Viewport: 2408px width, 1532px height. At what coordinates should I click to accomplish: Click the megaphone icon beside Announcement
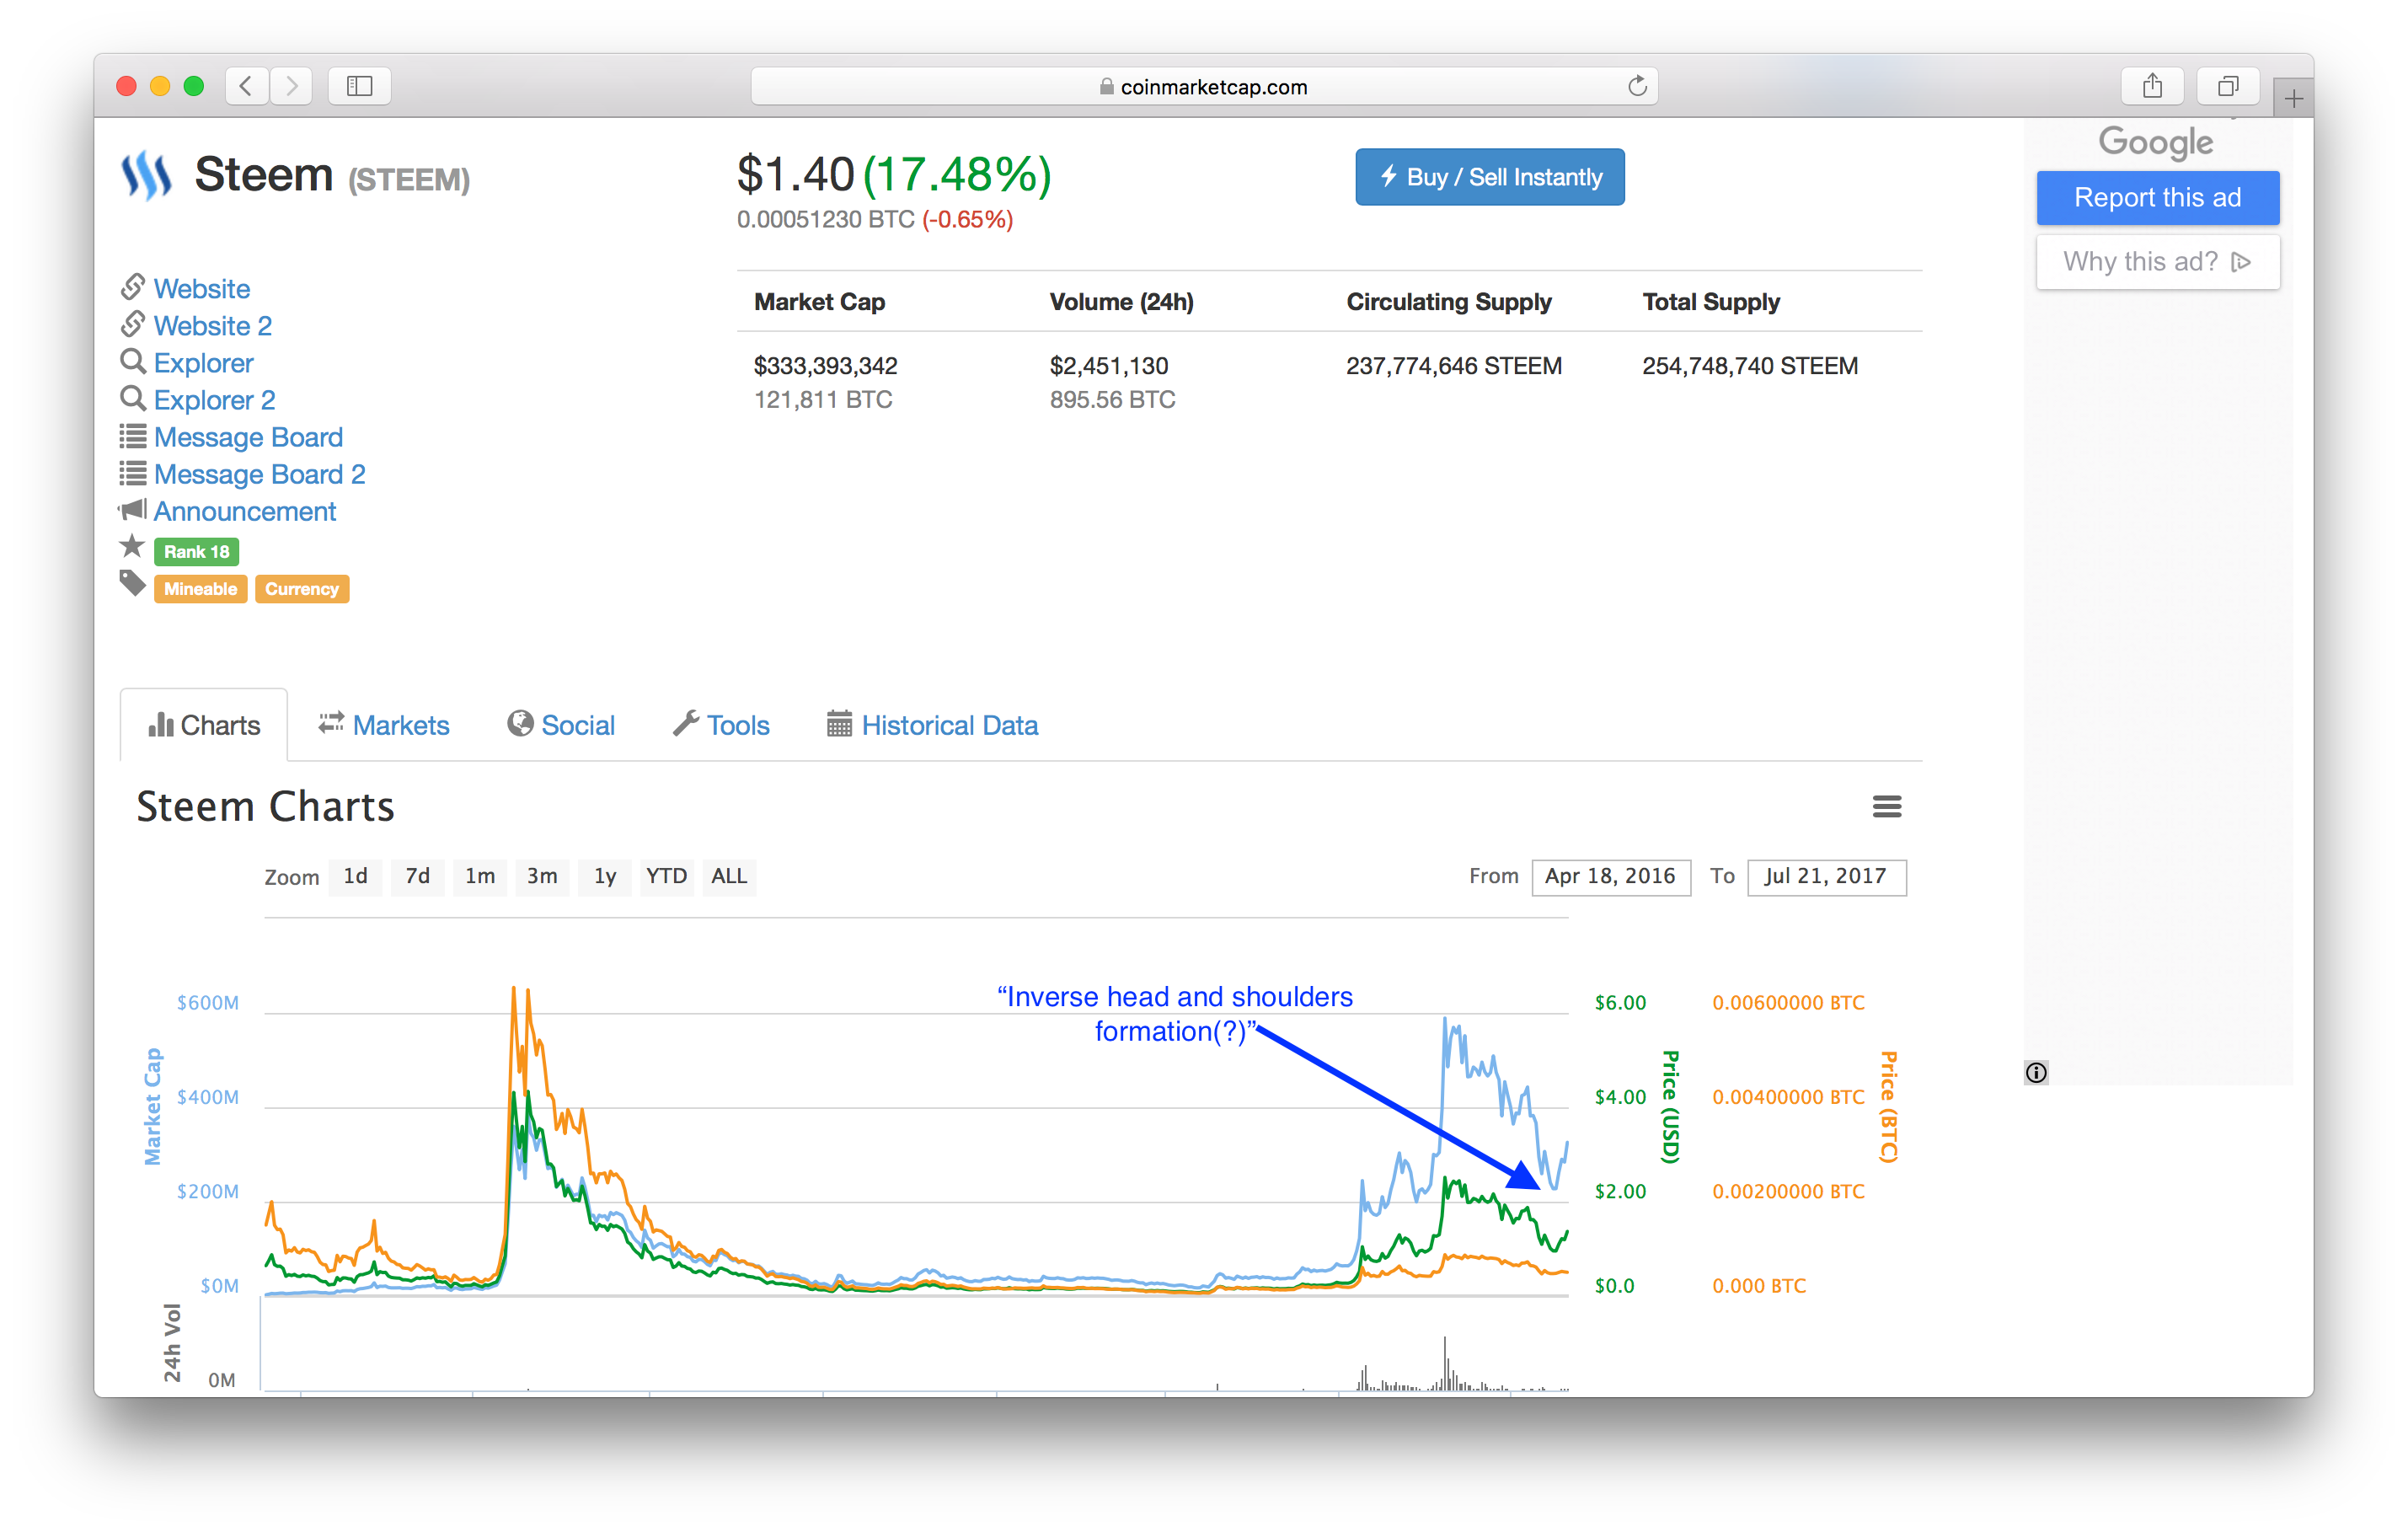pos(133,510)
